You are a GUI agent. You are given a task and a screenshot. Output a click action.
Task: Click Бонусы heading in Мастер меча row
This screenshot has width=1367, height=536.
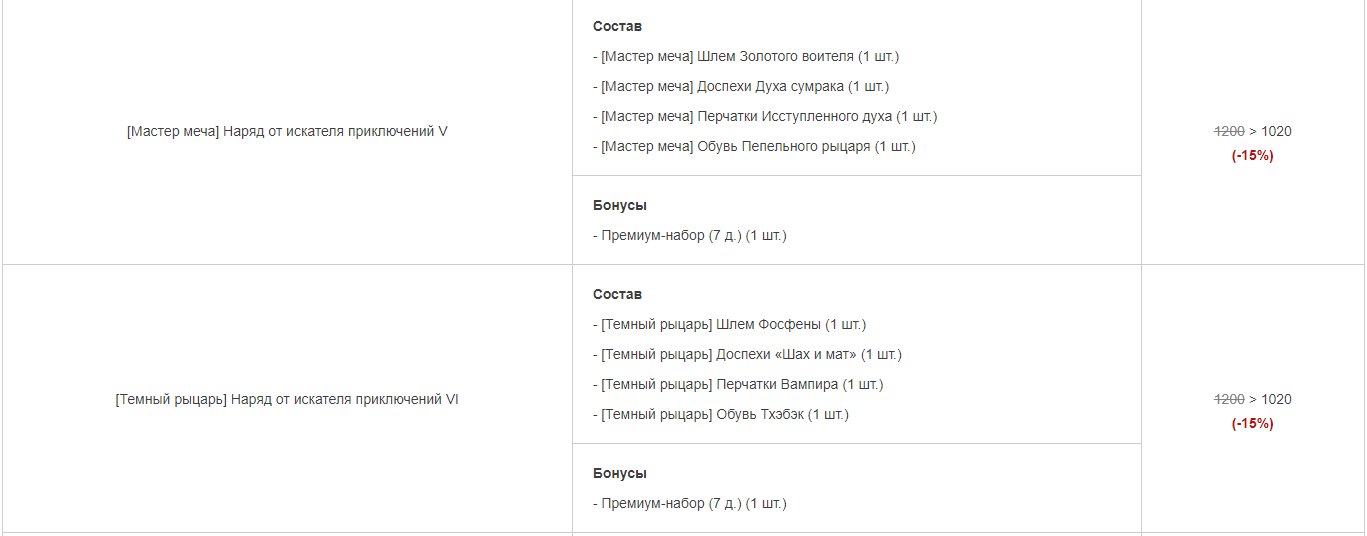(x=620, y=205)
